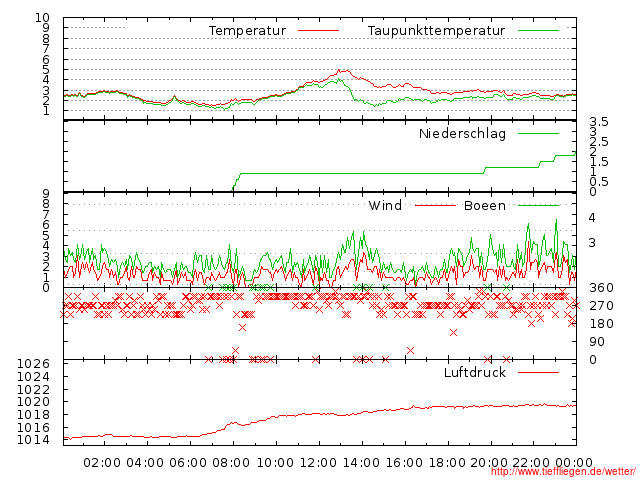Click the 1020 pressure axis value

[33, 402]
